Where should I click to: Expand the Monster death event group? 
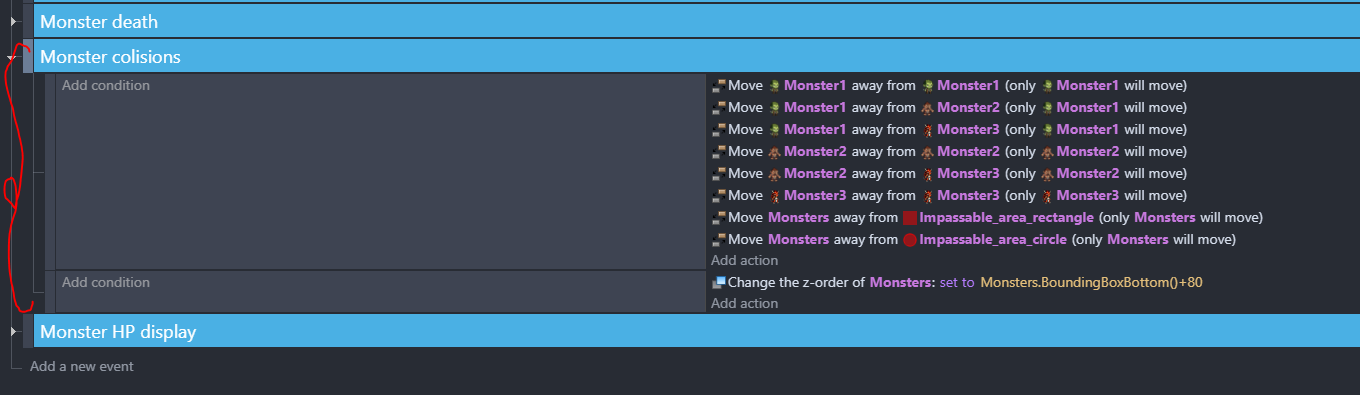tap(13, 20)
